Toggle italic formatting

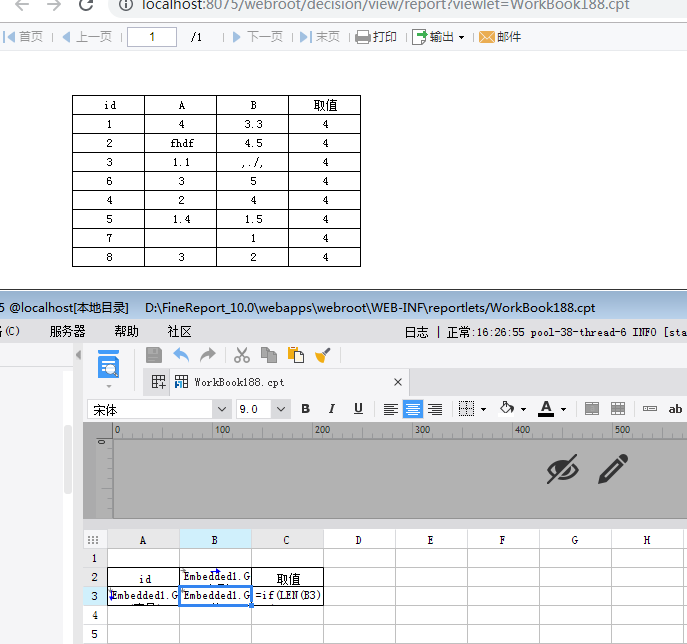tap(332, 409)
